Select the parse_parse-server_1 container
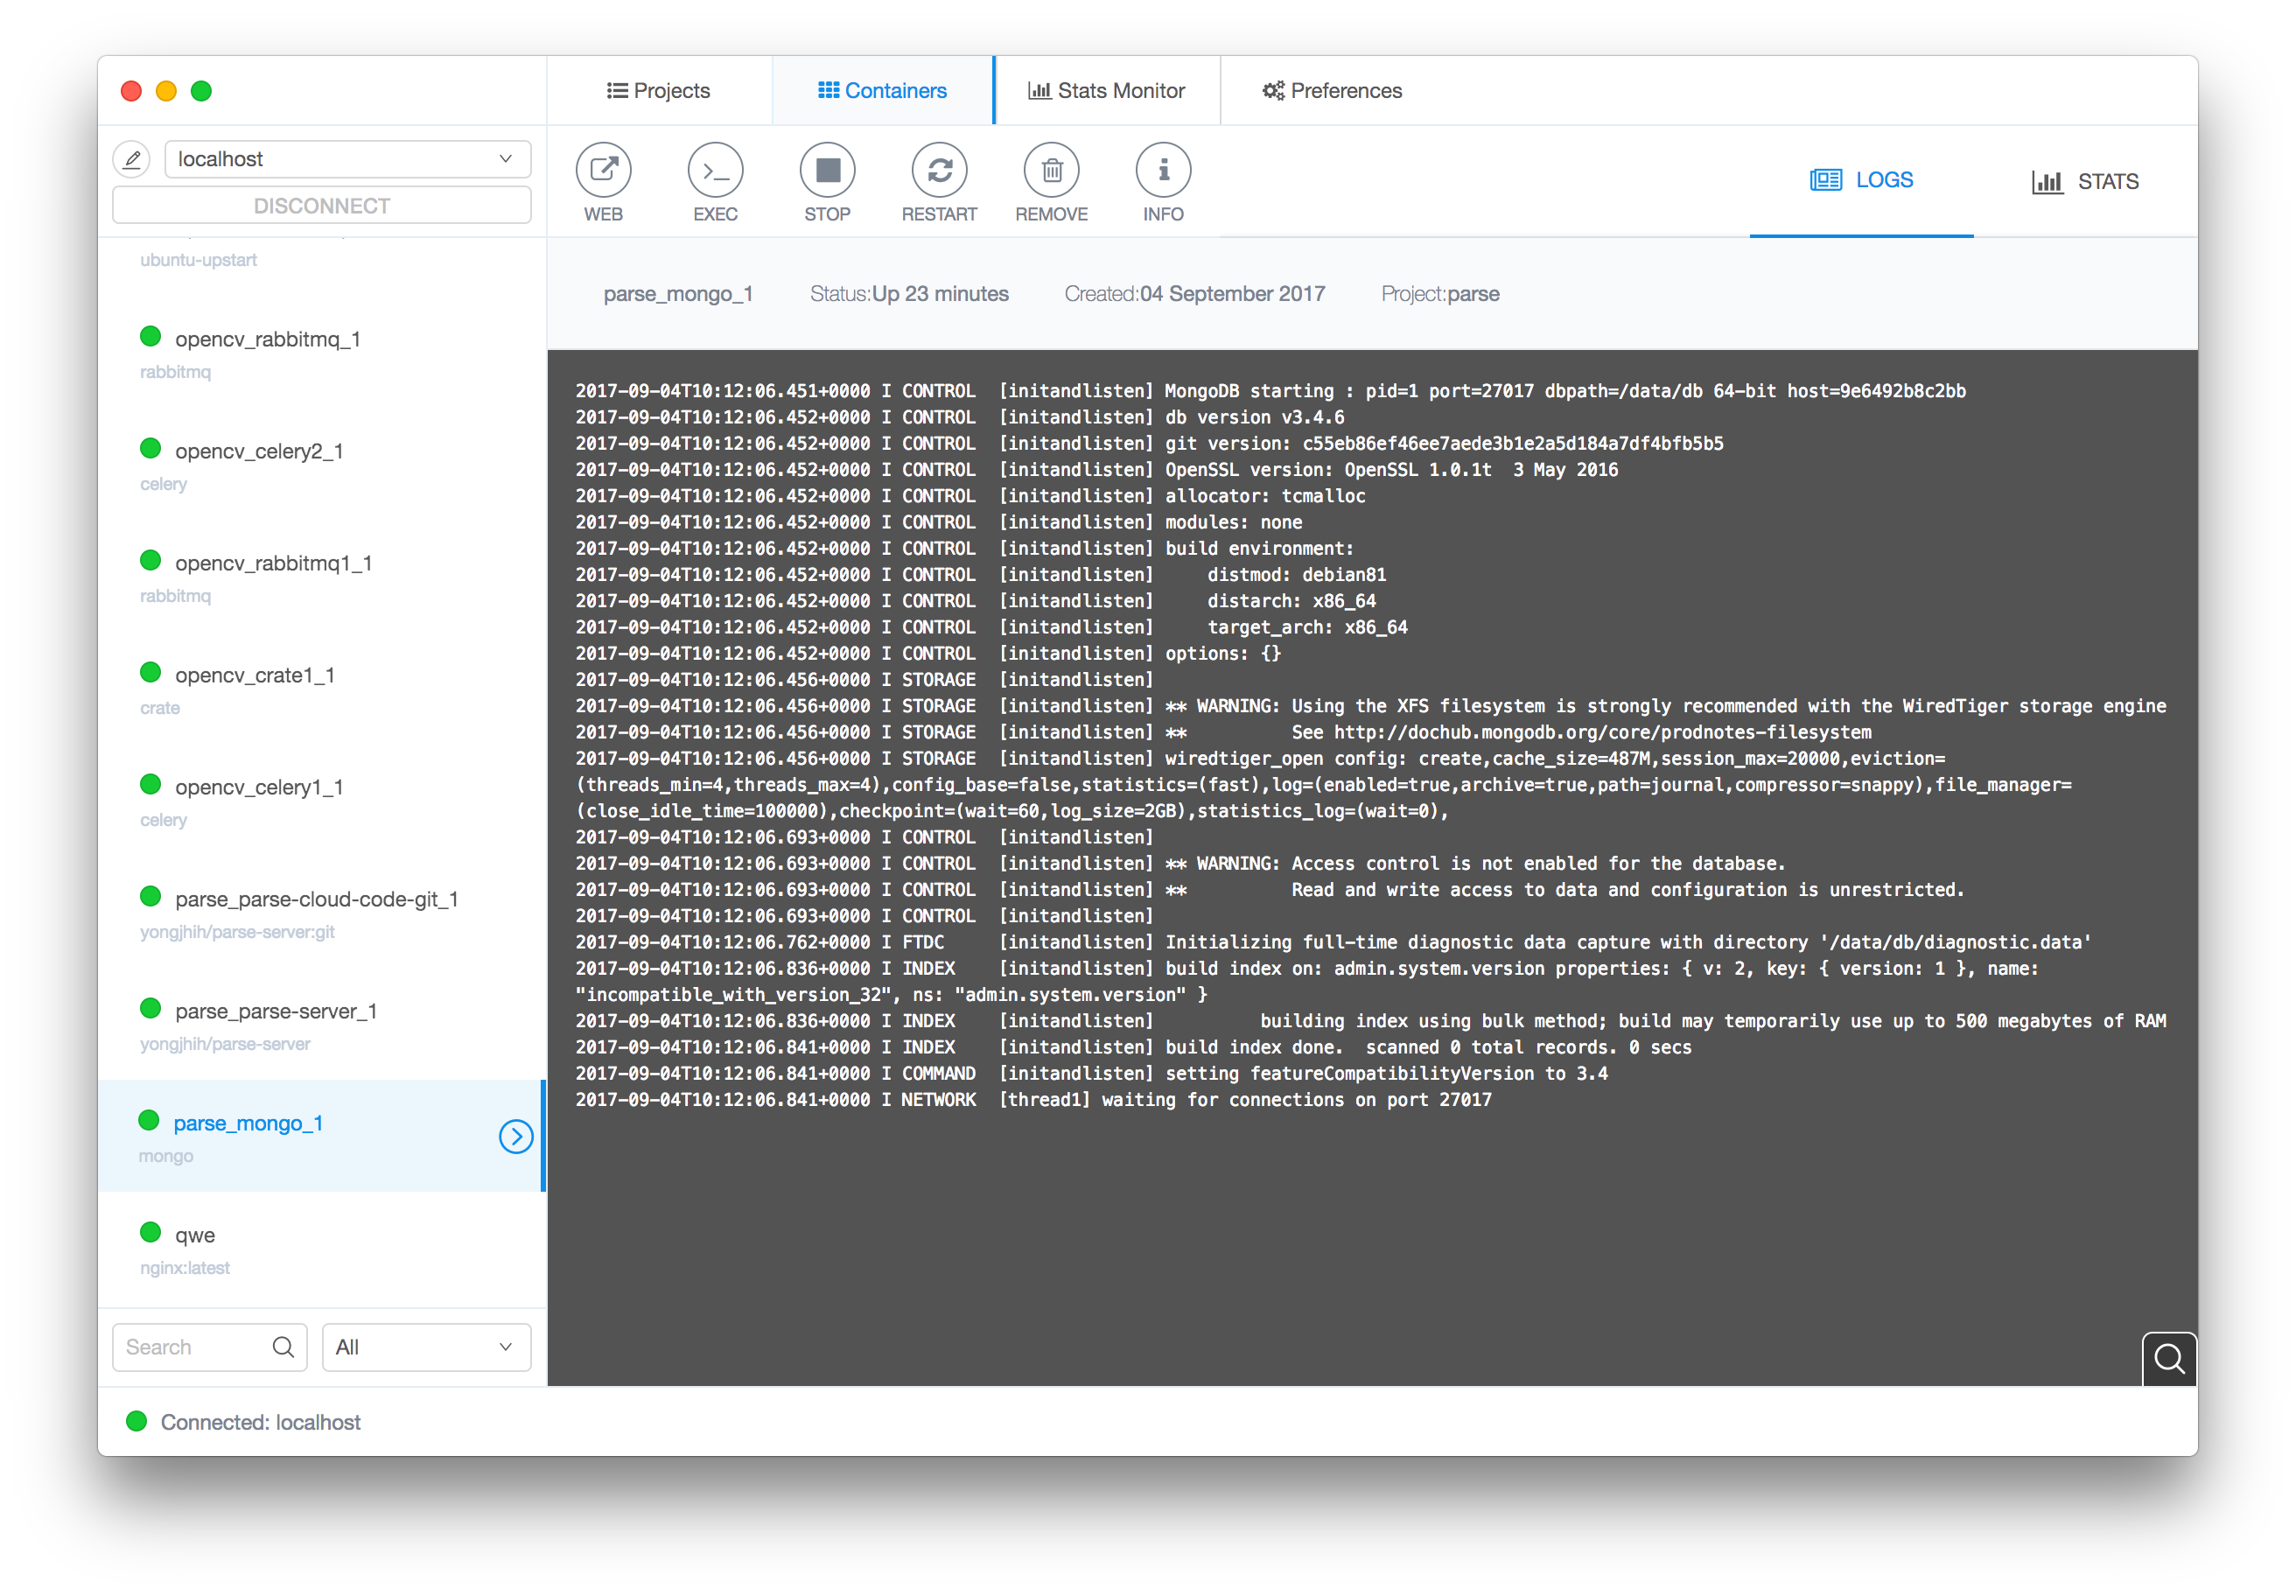This screenshot has width=2296, height=1596. pos(276,1011)
